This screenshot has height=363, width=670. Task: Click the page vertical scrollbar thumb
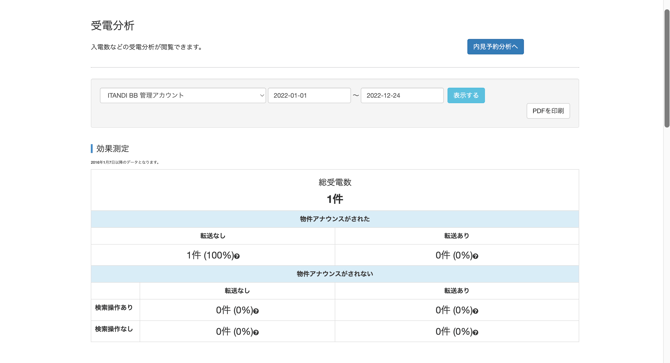pyautogui.click(x=667, y=68)
